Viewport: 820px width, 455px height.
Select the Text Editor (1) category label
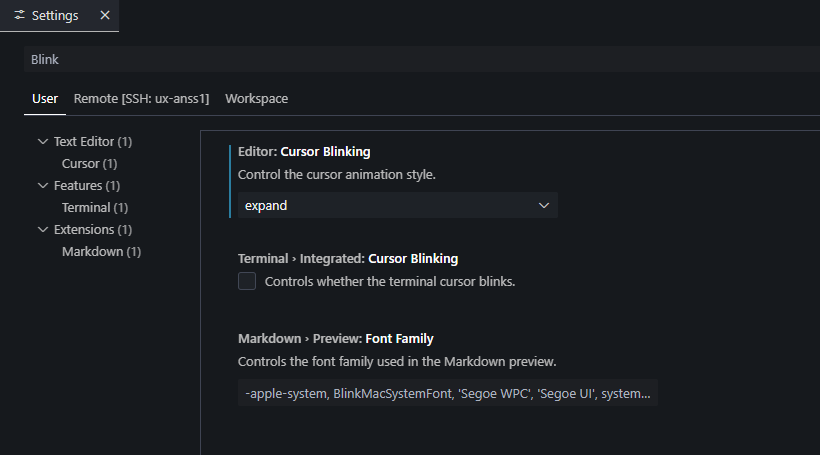(x=92, y=142)
